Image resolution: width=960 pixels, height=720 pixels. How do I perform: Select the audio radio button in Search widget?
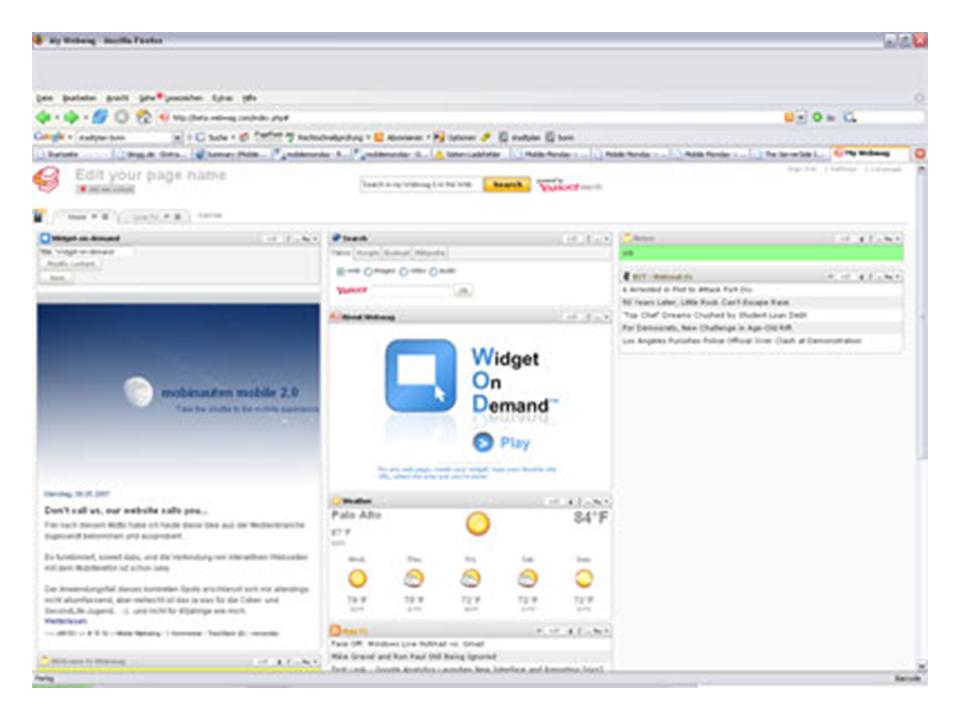[x=433, y=271]
